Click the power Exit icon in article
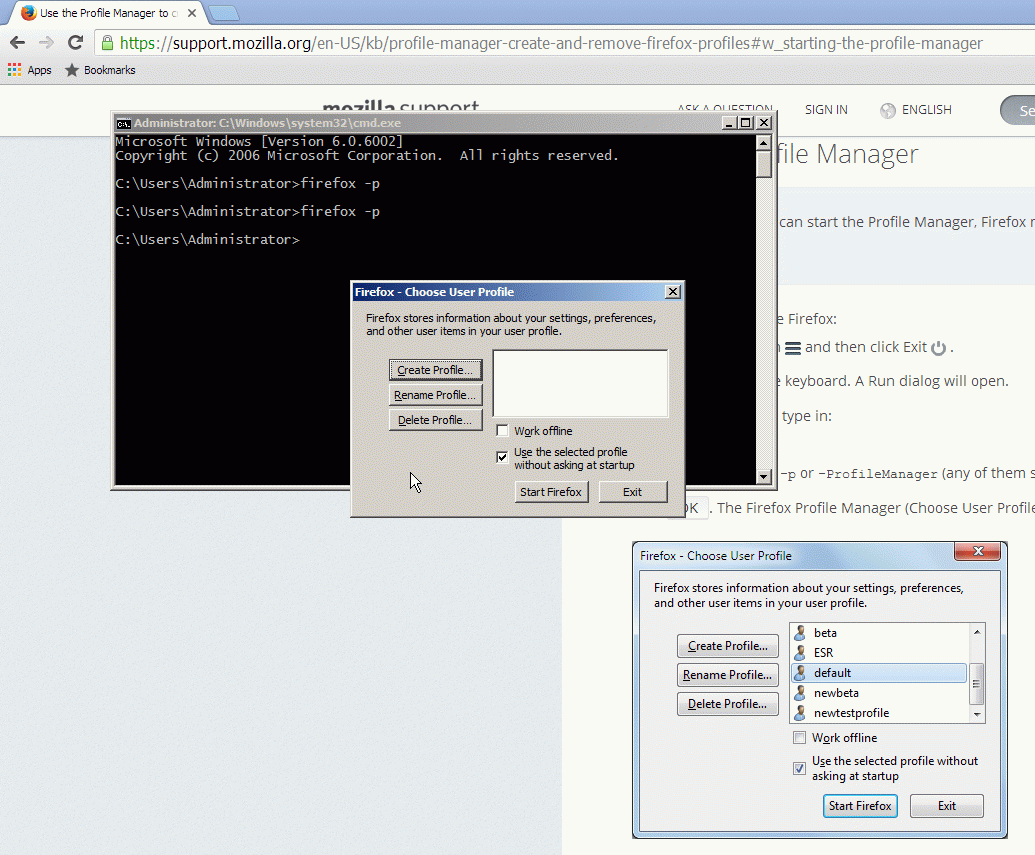This screenshot has height=855, width=1035. 939,348
